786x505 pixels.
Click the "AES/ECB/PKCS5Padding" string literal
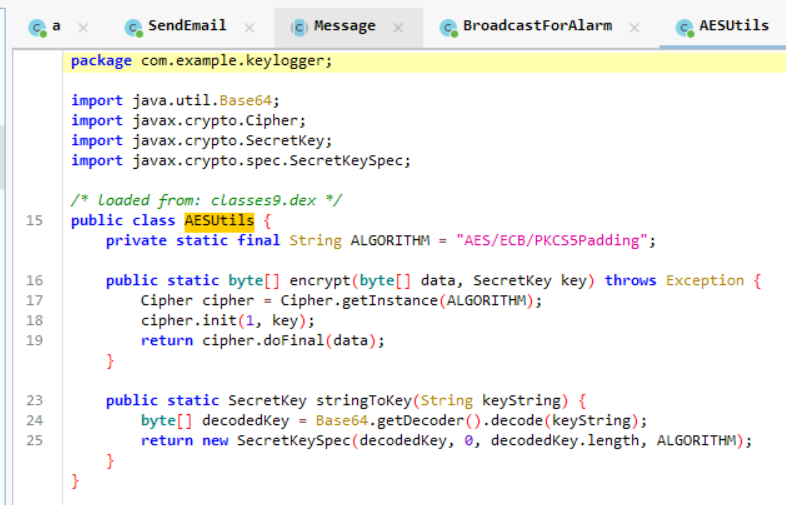[551, 241]
